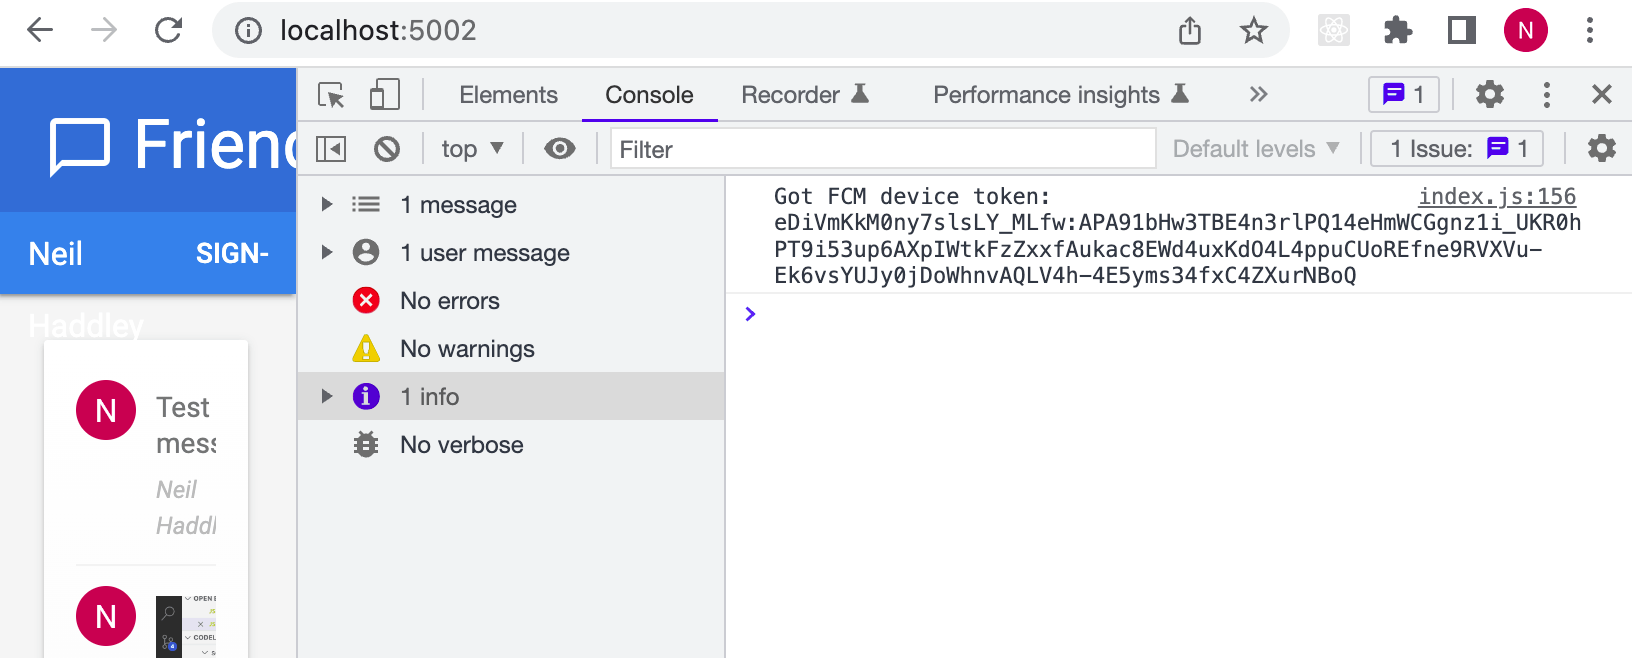This screenshot has height=658, width=1632.
Task: Open the index.js:156 source link
Action: (x=1496, y=197)
